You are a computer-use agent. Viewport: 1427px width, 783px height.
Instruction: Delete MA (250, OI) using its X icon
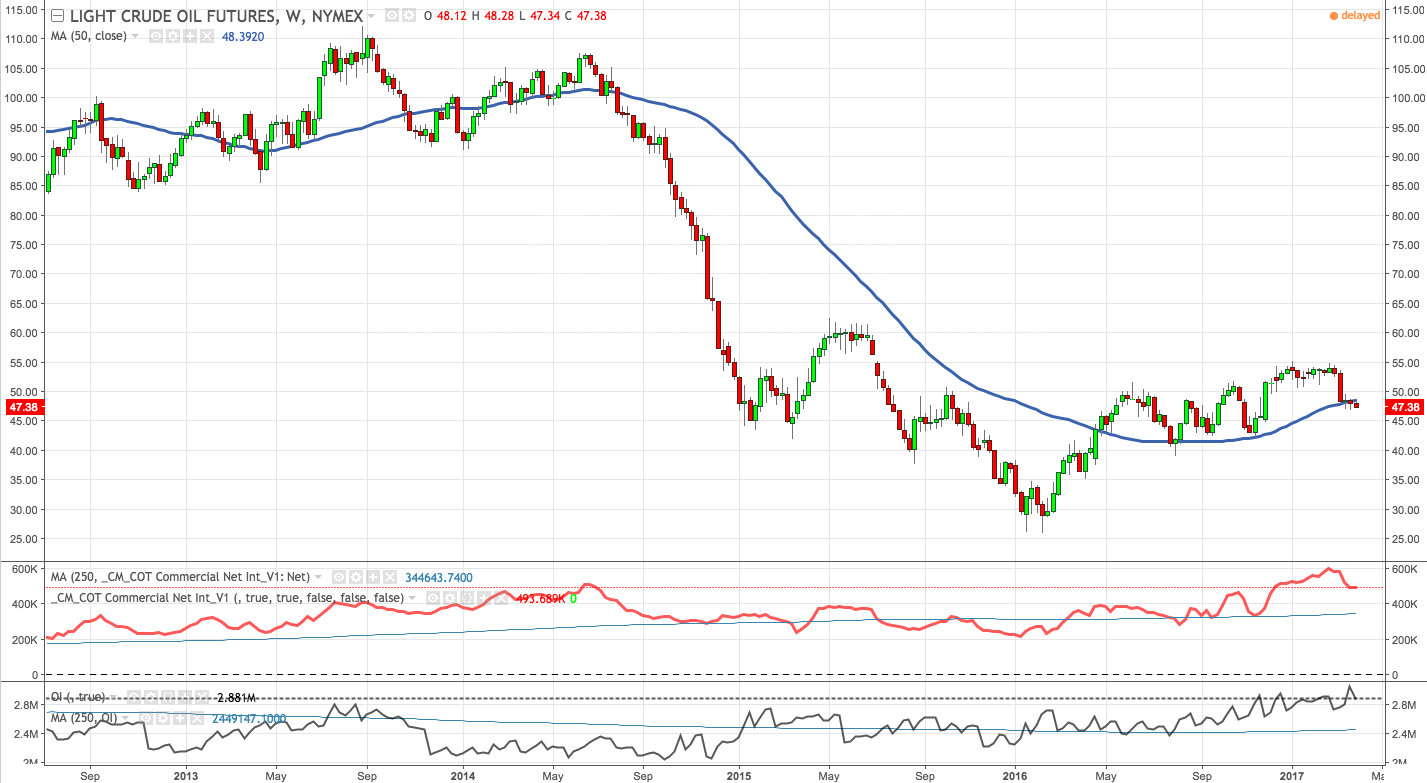(197, 717)
